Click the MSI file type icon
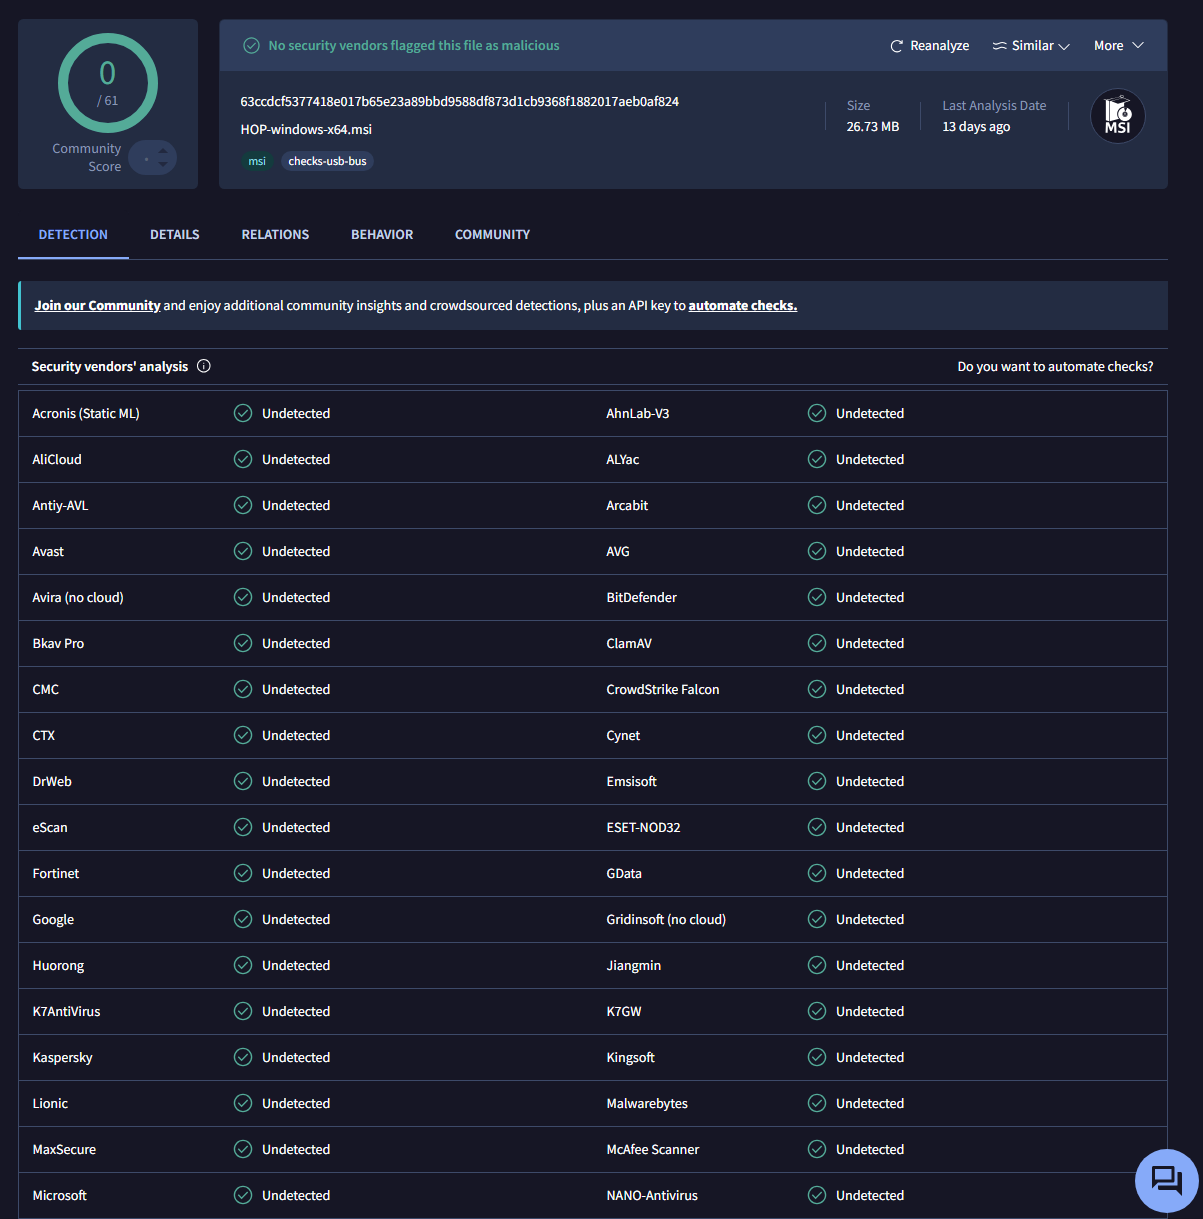This screenshot has height=1219, width=1203. click(1117, 117)
